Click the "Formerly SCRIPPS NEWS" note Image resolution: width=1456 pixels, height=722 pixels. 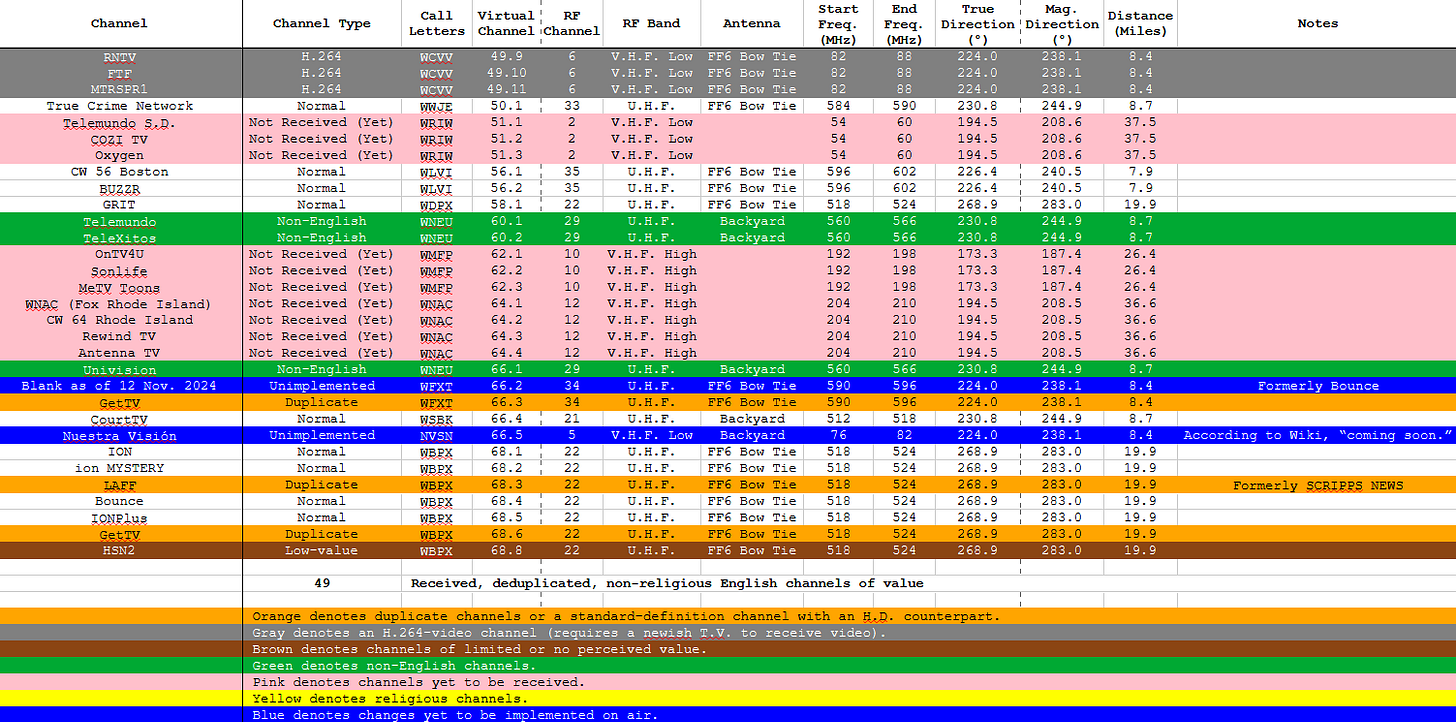[1317, 485]
